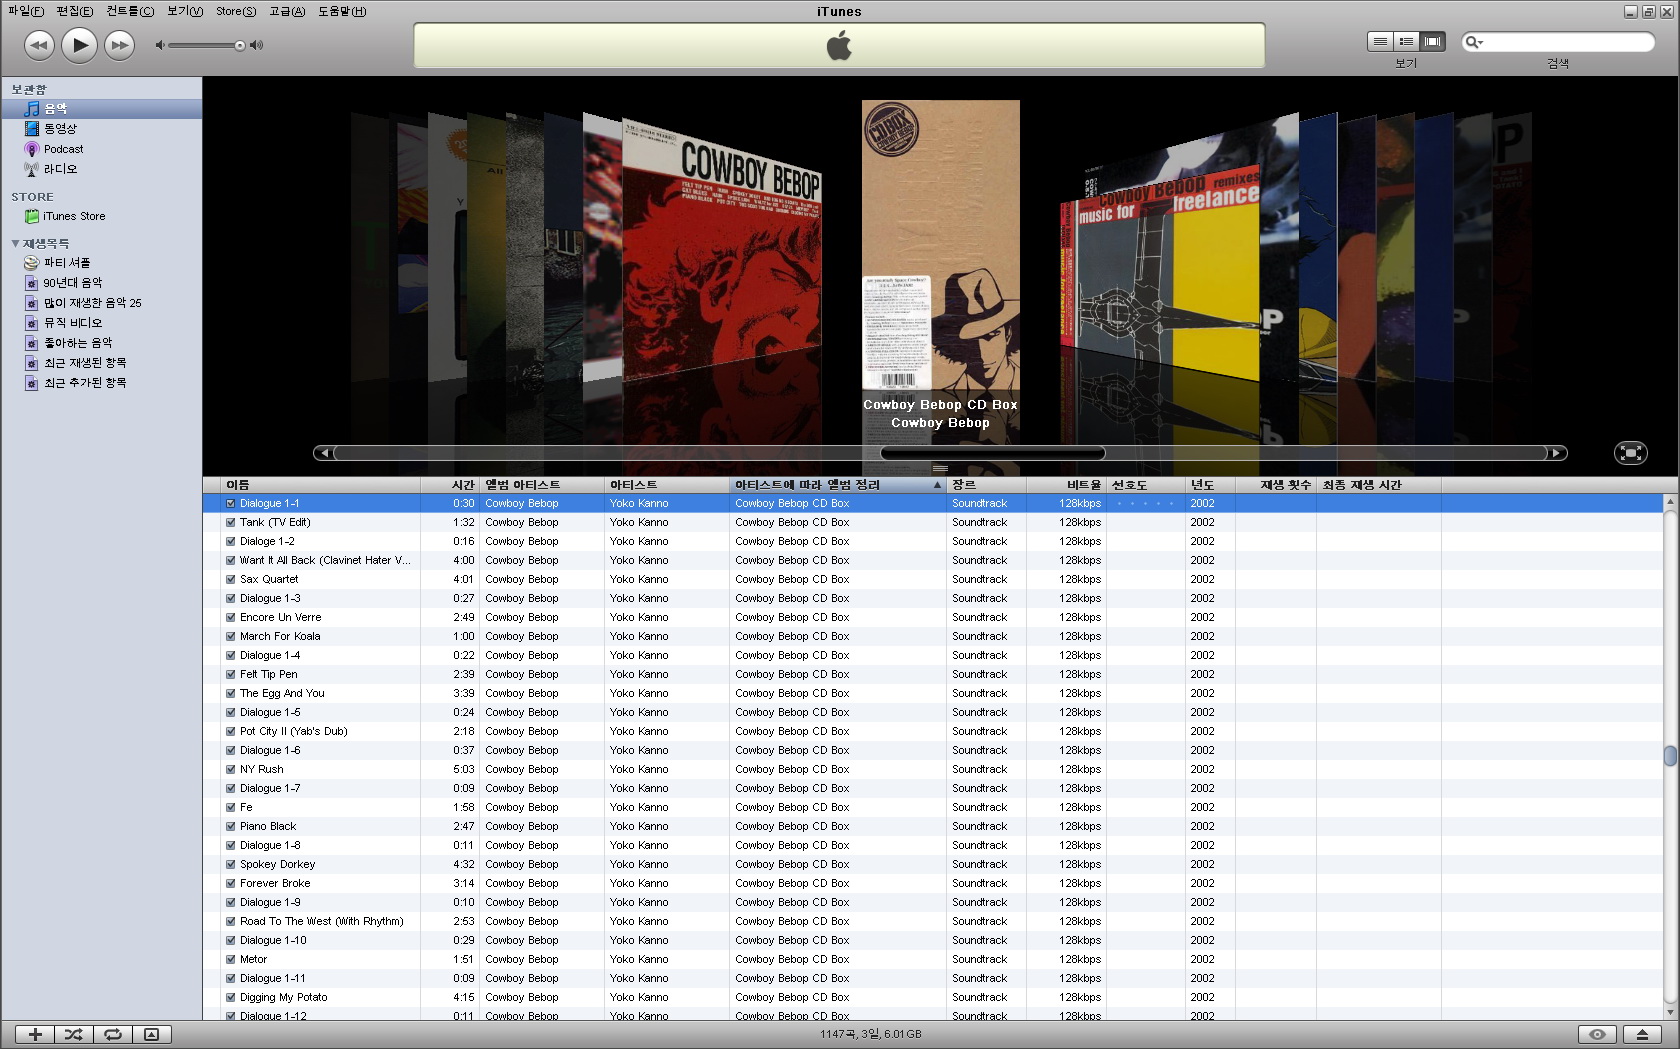Click the Previous track rewind button
The image size is (1680, 1049).
pyautogui.click(x=39, y=45)
